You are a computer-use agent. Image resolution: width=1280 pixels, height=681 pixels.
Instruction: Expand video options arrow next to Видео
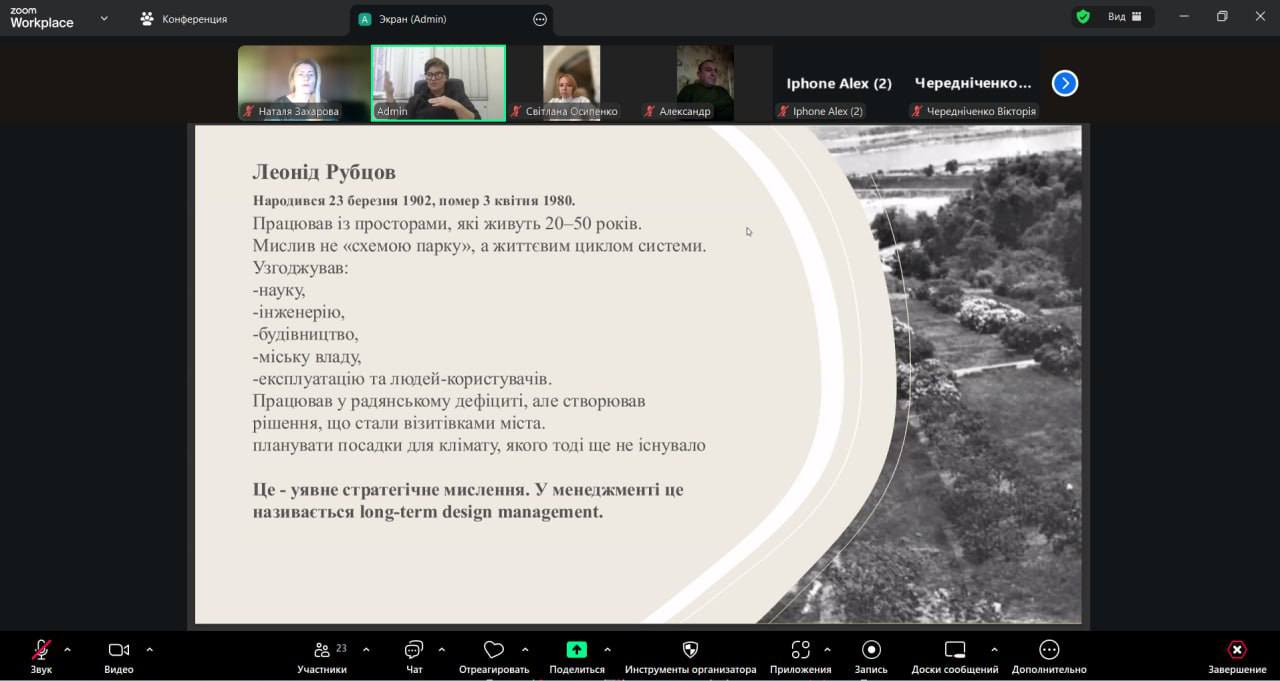[x=150, y=650]
